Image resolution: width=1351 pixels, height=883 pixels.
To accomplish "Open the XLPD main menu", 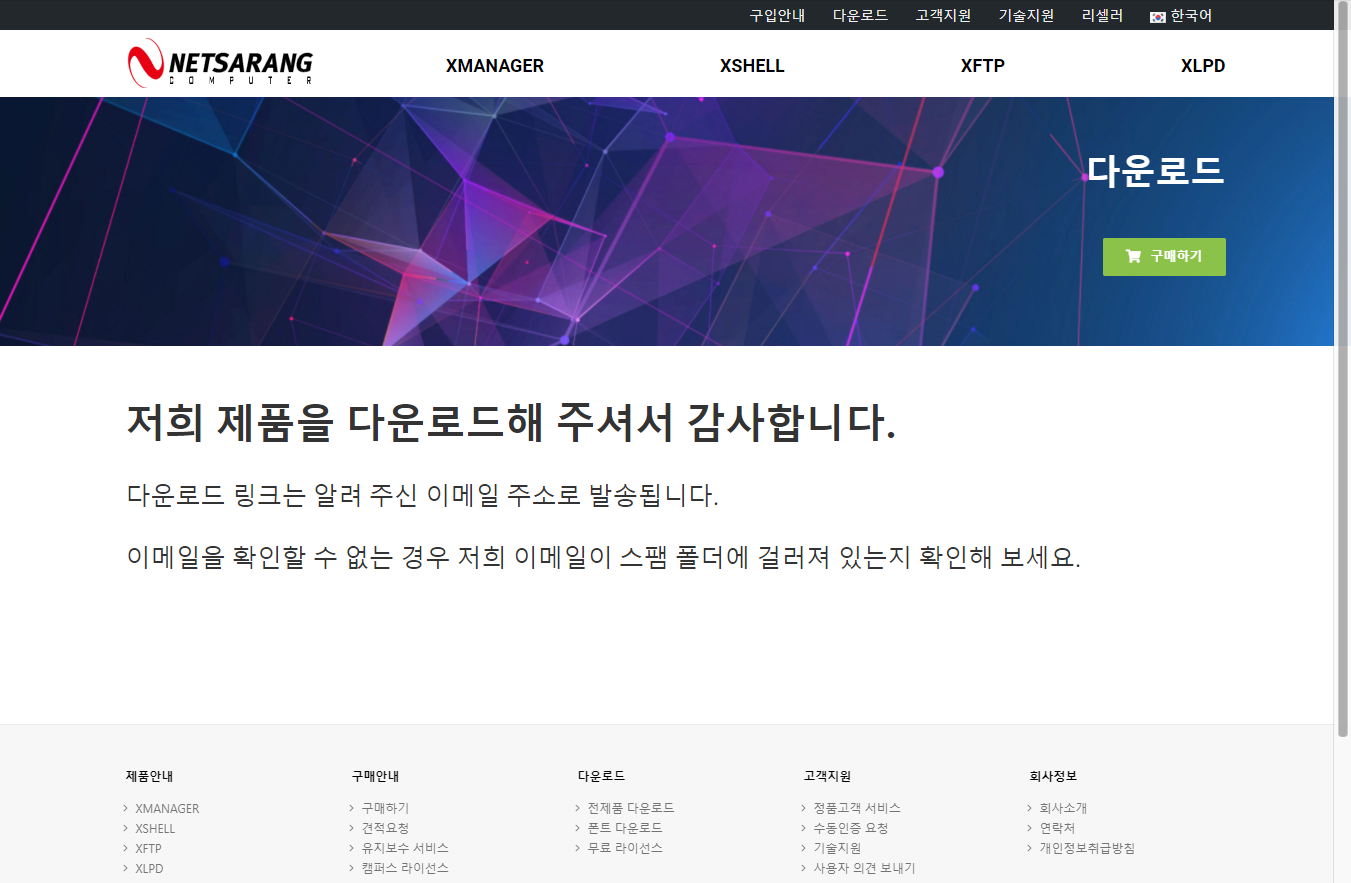I will (1203, 66).
